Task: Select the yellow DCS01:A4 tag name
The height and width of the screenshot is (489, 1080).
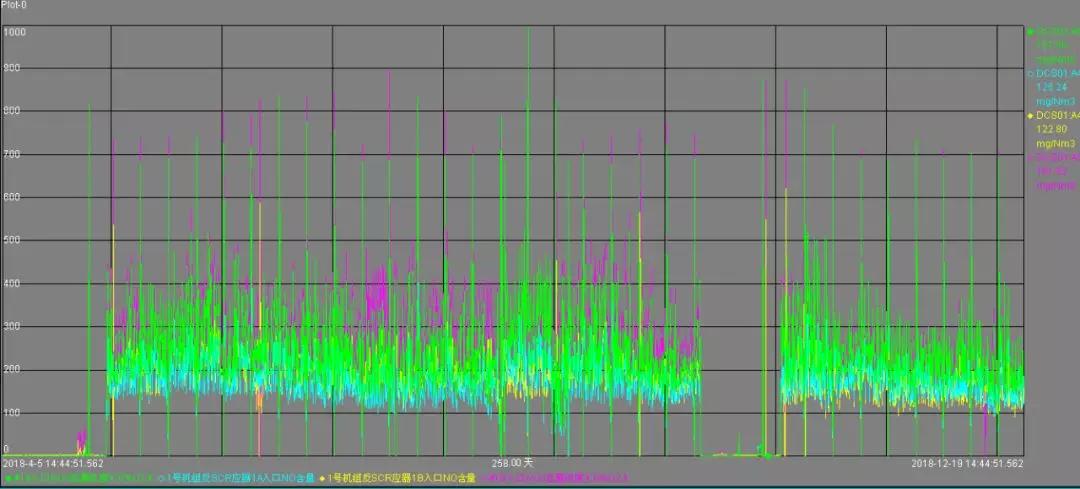Action: [x=1058, y=116]
